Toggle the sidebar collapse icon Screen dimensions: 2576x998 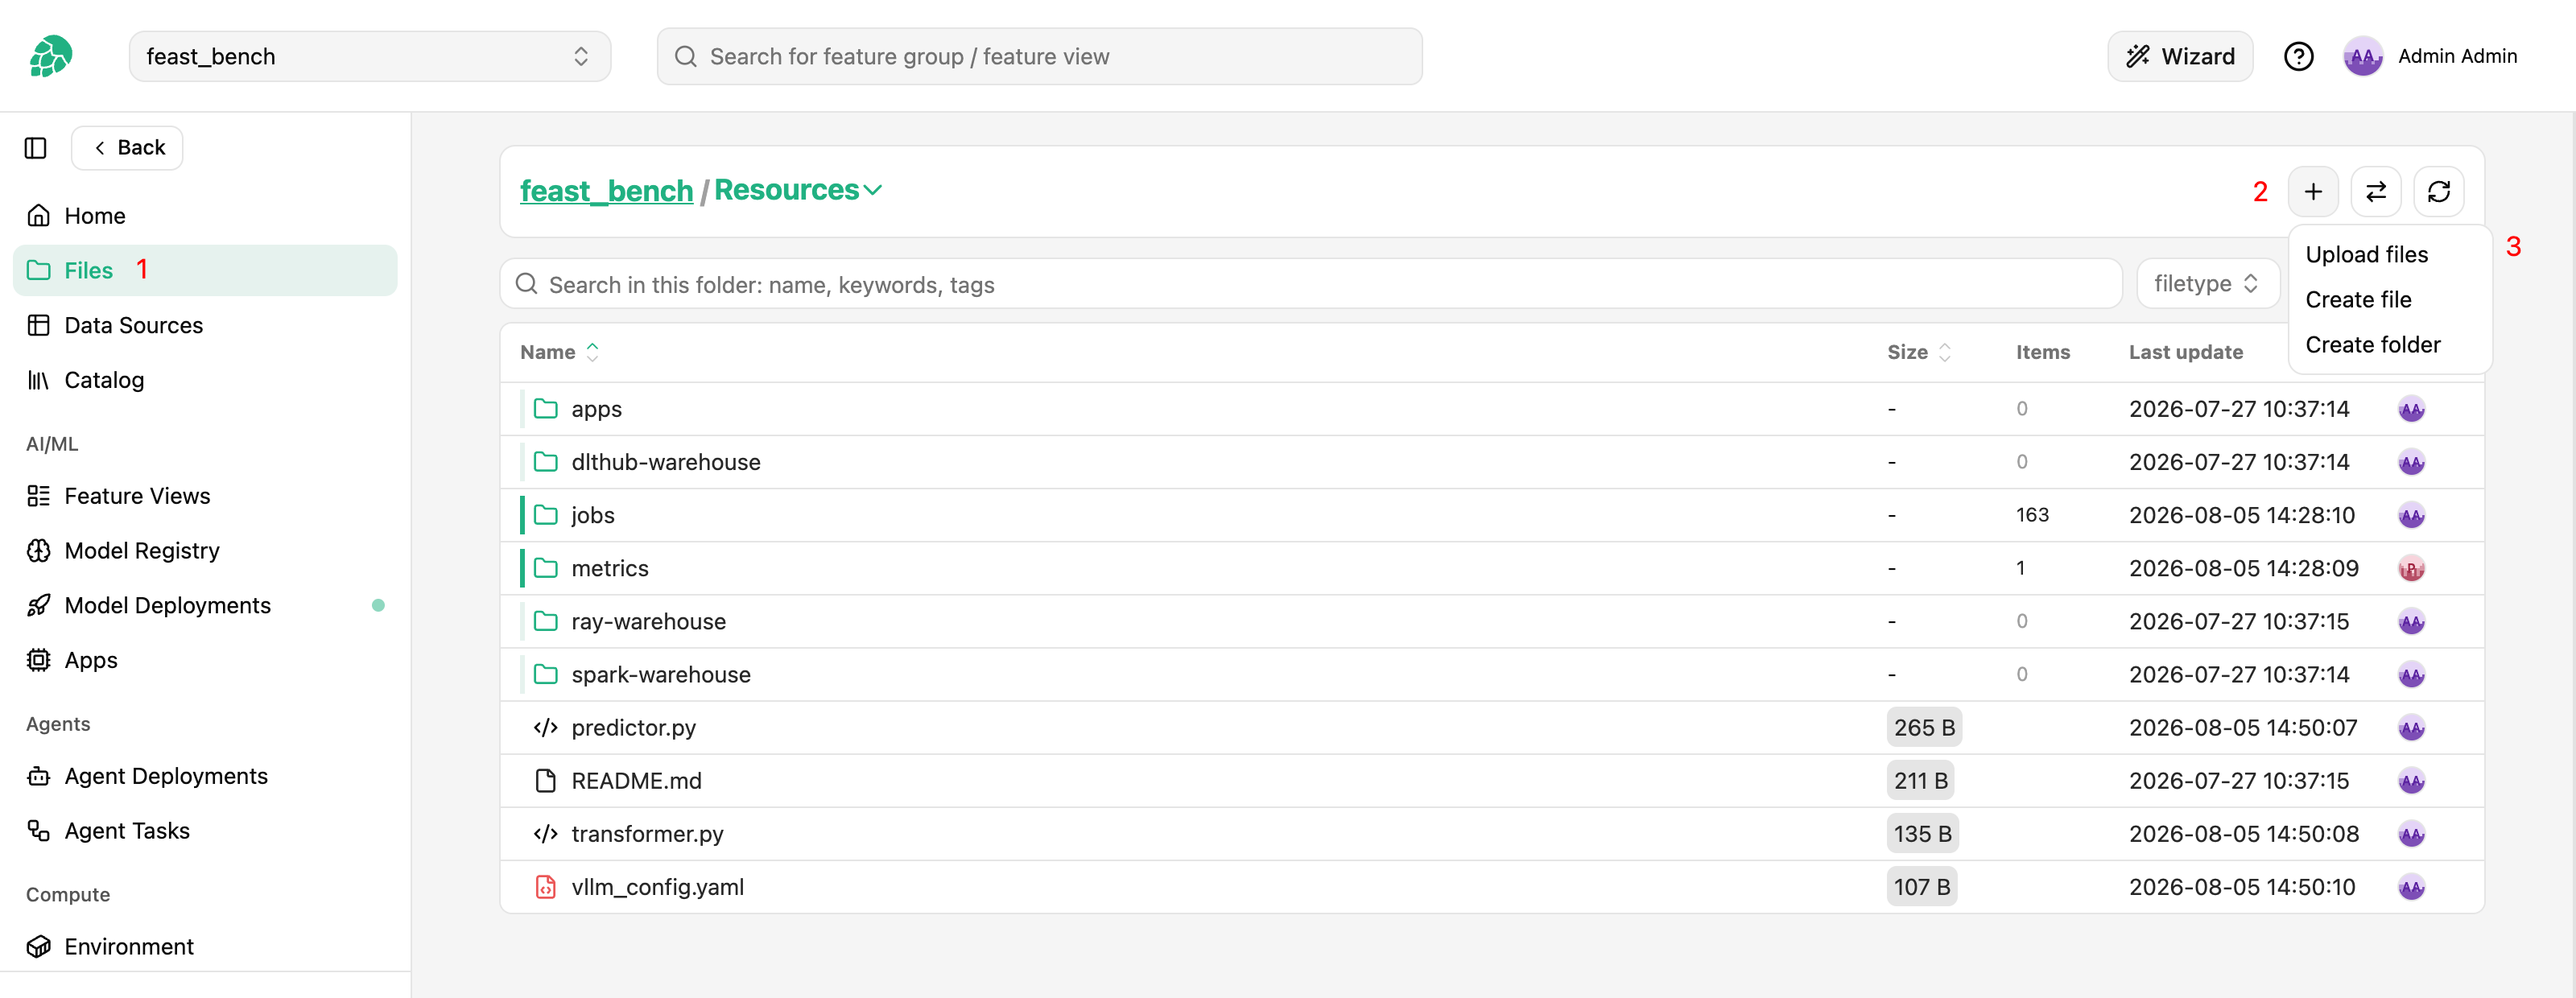pyautogui.click(x=36, y=148)
